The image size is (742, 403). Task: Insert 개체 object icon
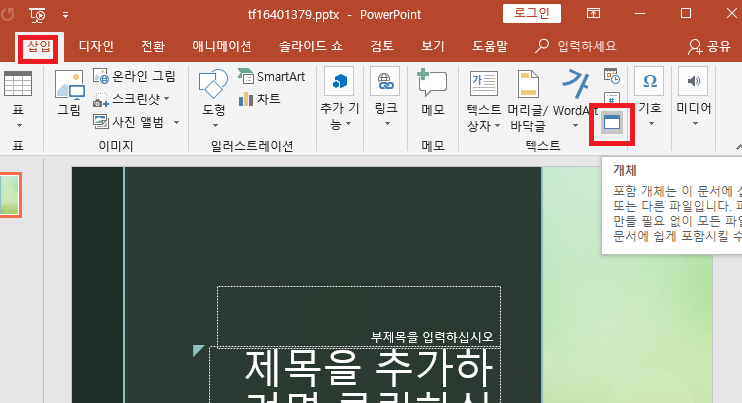point(611,123)
